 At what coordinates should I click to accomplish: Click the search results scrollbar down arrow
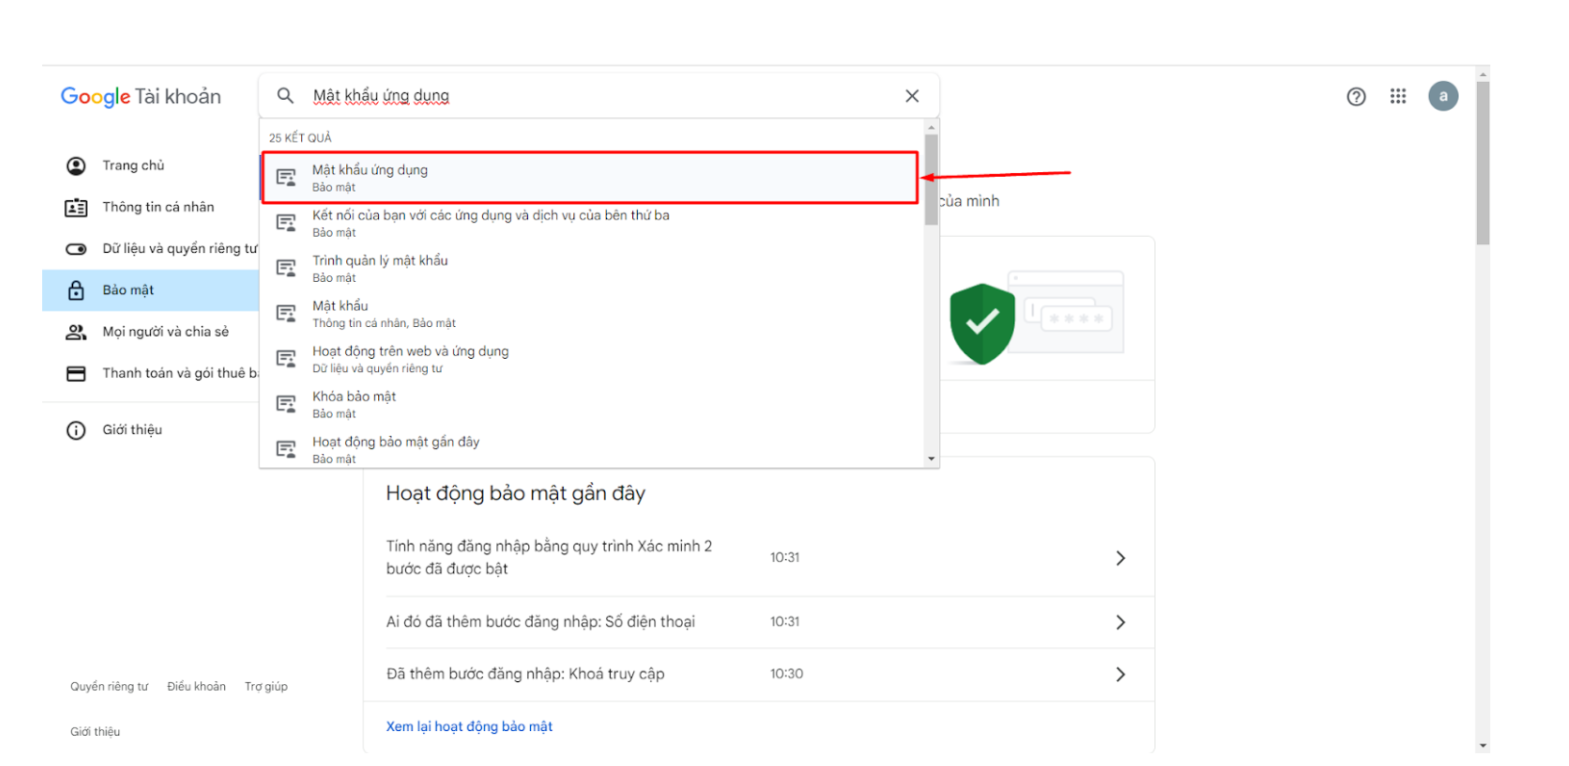click(x=931, y=459)
